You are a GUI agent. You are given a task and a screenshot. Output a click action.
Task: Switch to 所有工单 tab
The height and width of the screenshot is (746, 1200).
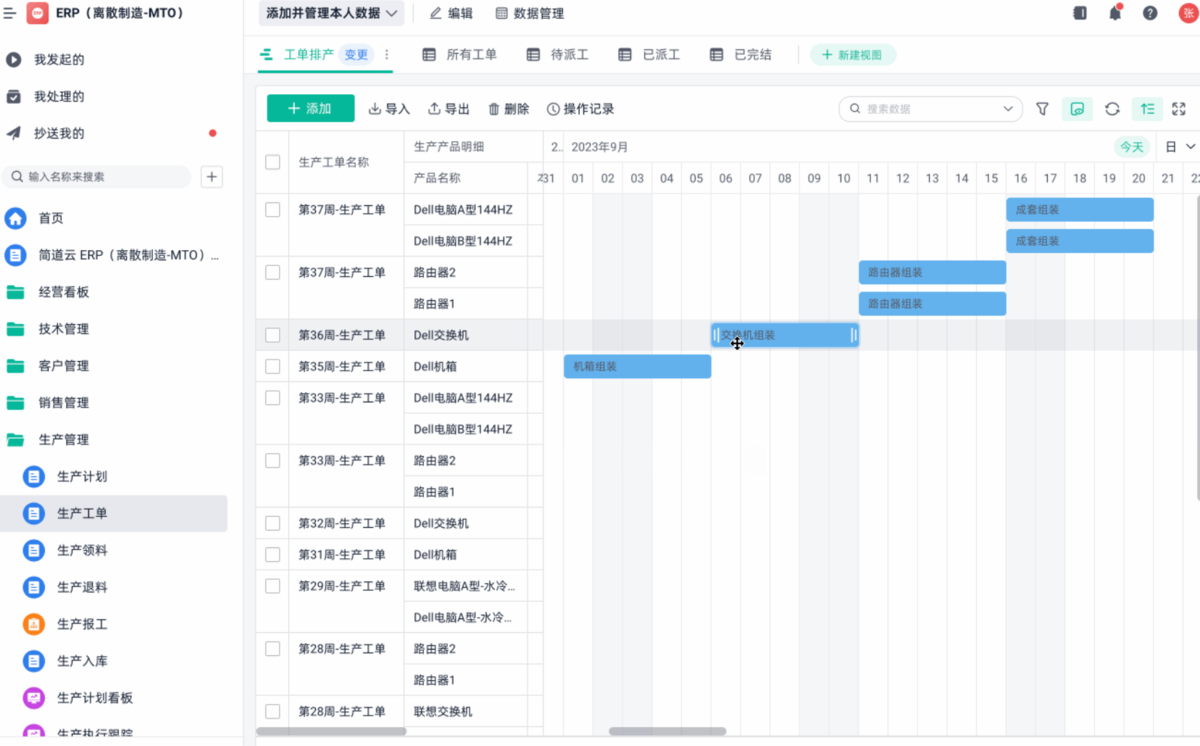pyautogui.click(x=460, y=55)
